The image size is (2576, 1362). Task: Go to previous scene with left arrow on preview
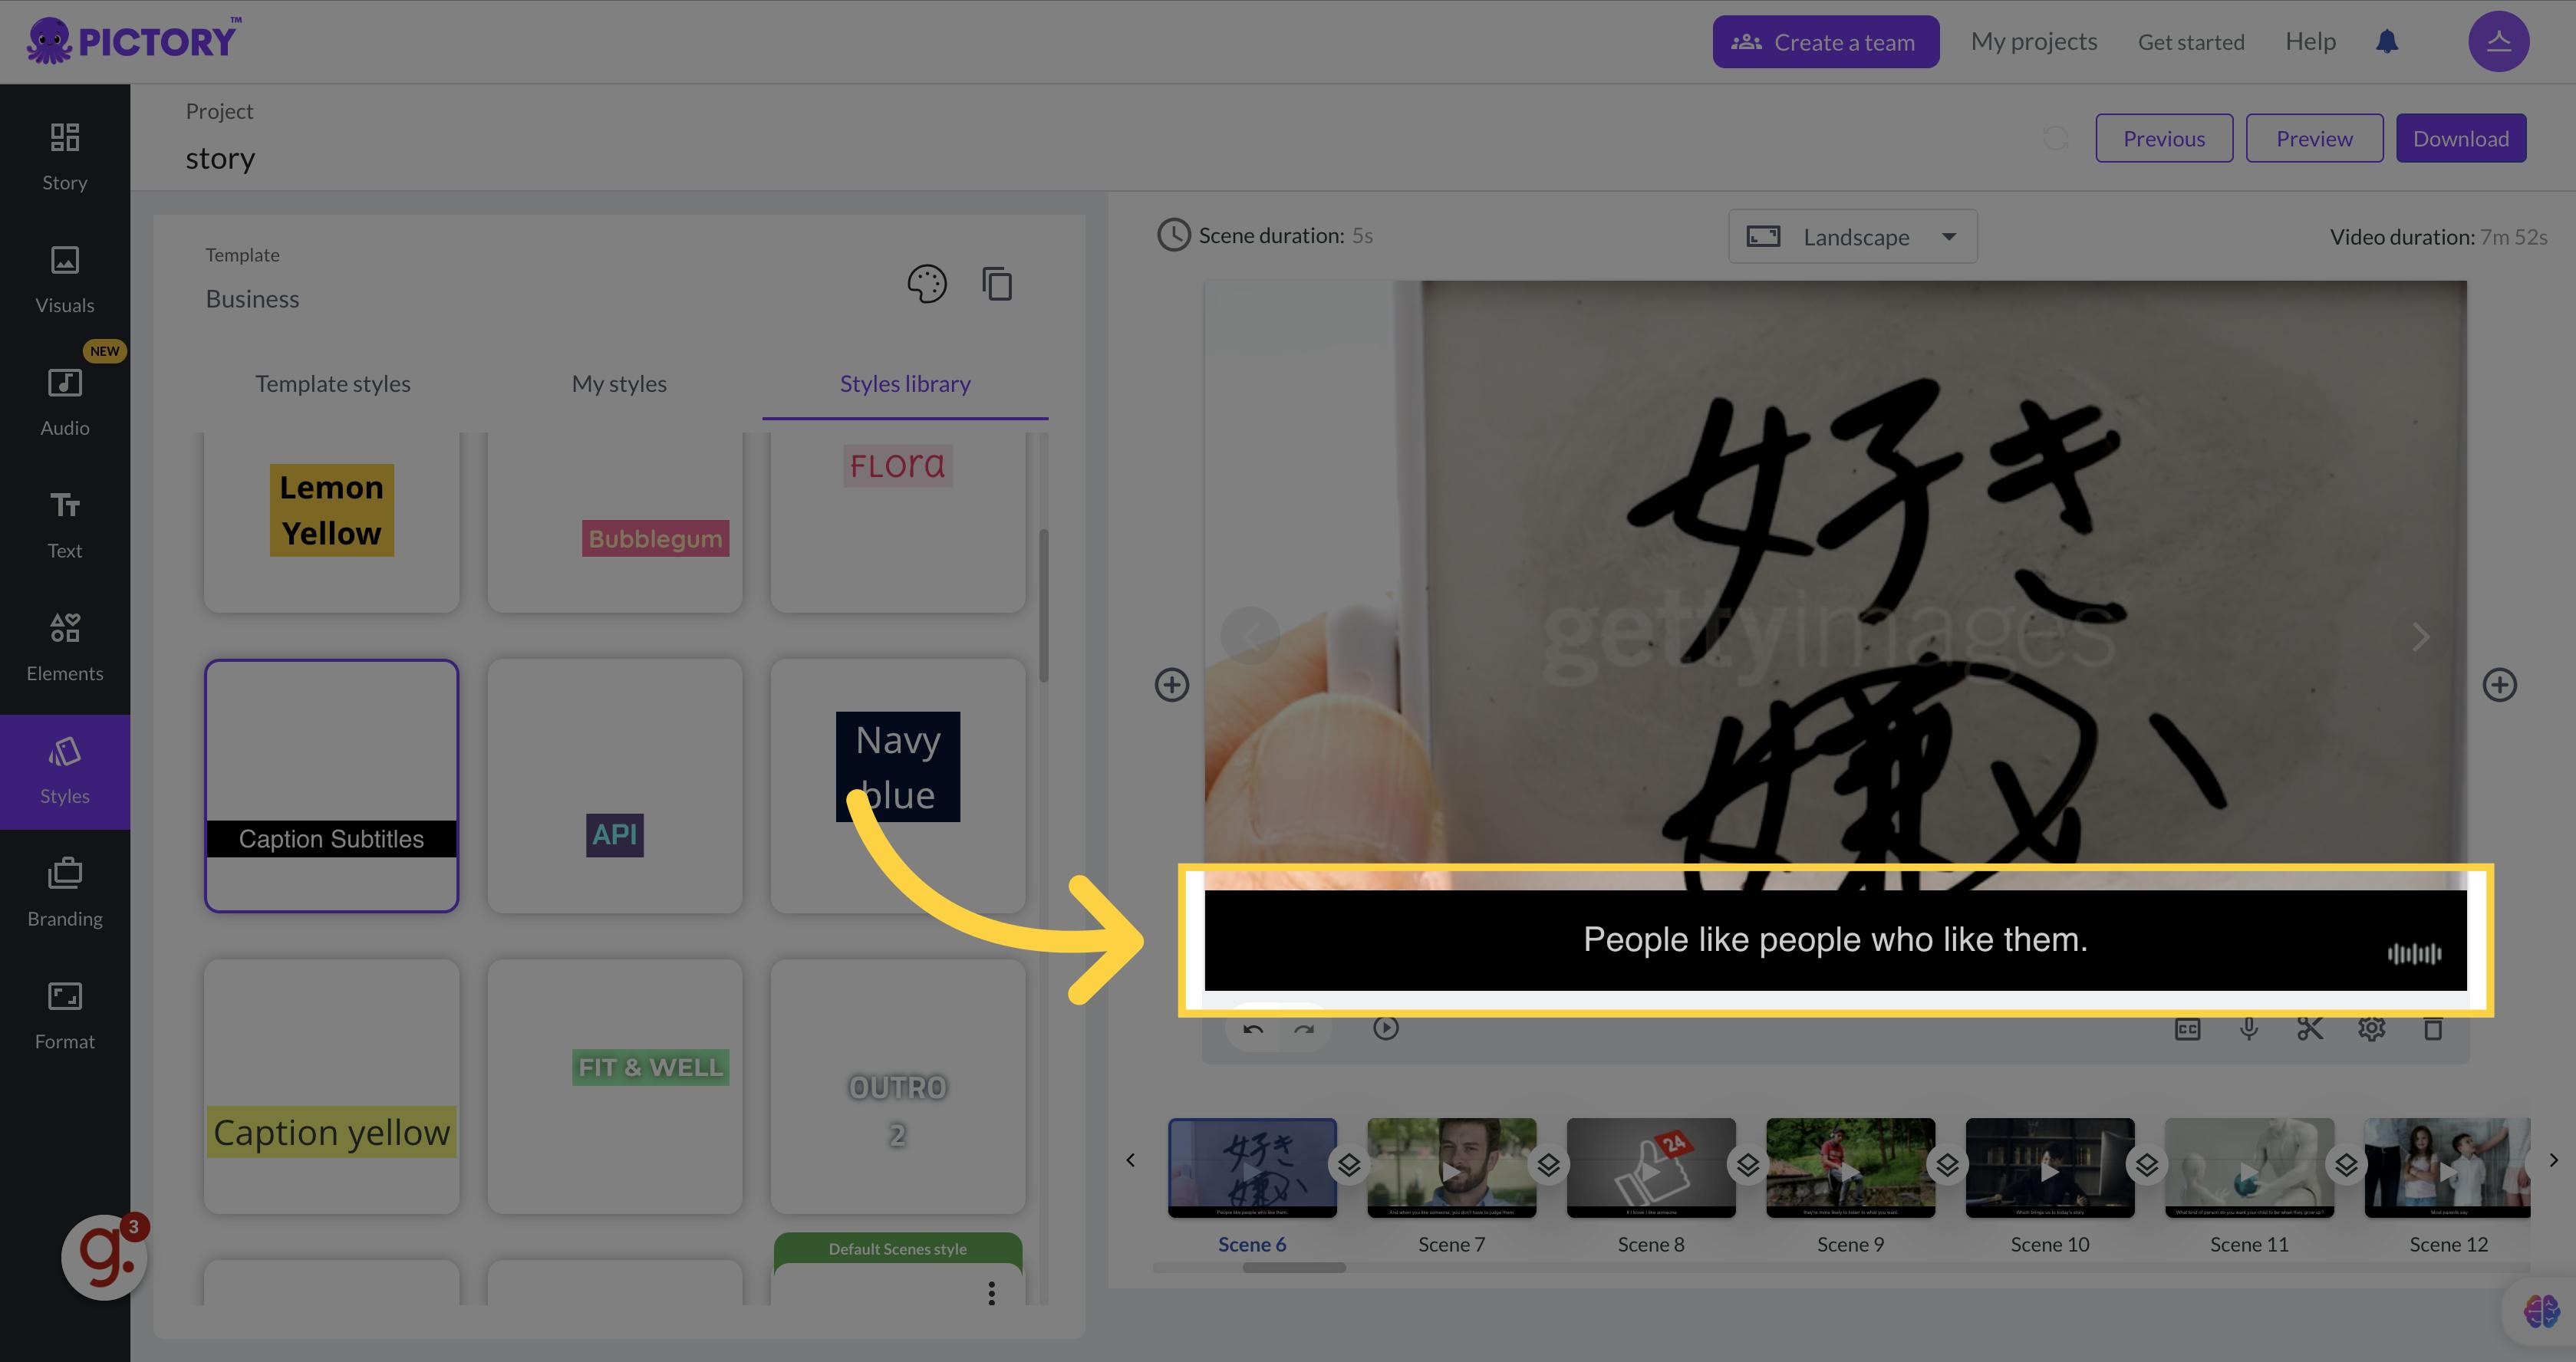1251,635
